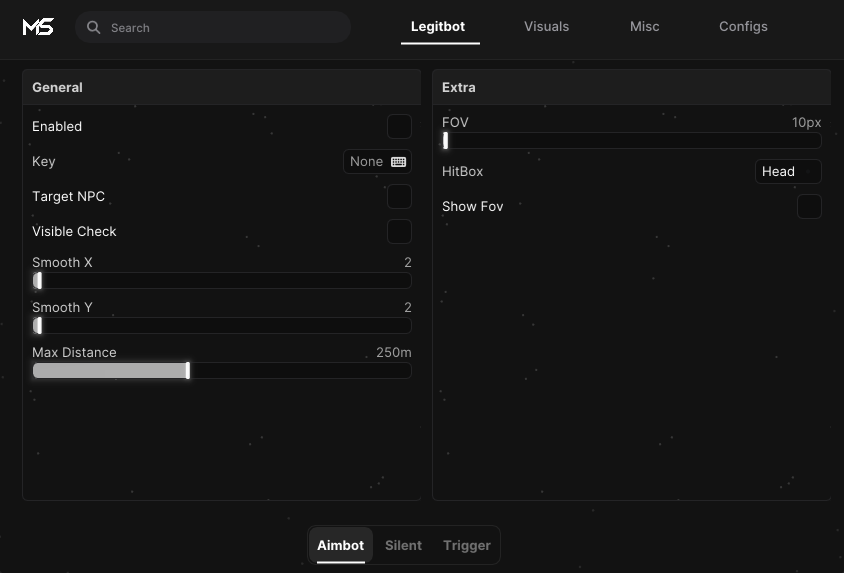This screenshot has width=844, height=573.
Task: Click the MS logo icon
Action: coord(38,26)
